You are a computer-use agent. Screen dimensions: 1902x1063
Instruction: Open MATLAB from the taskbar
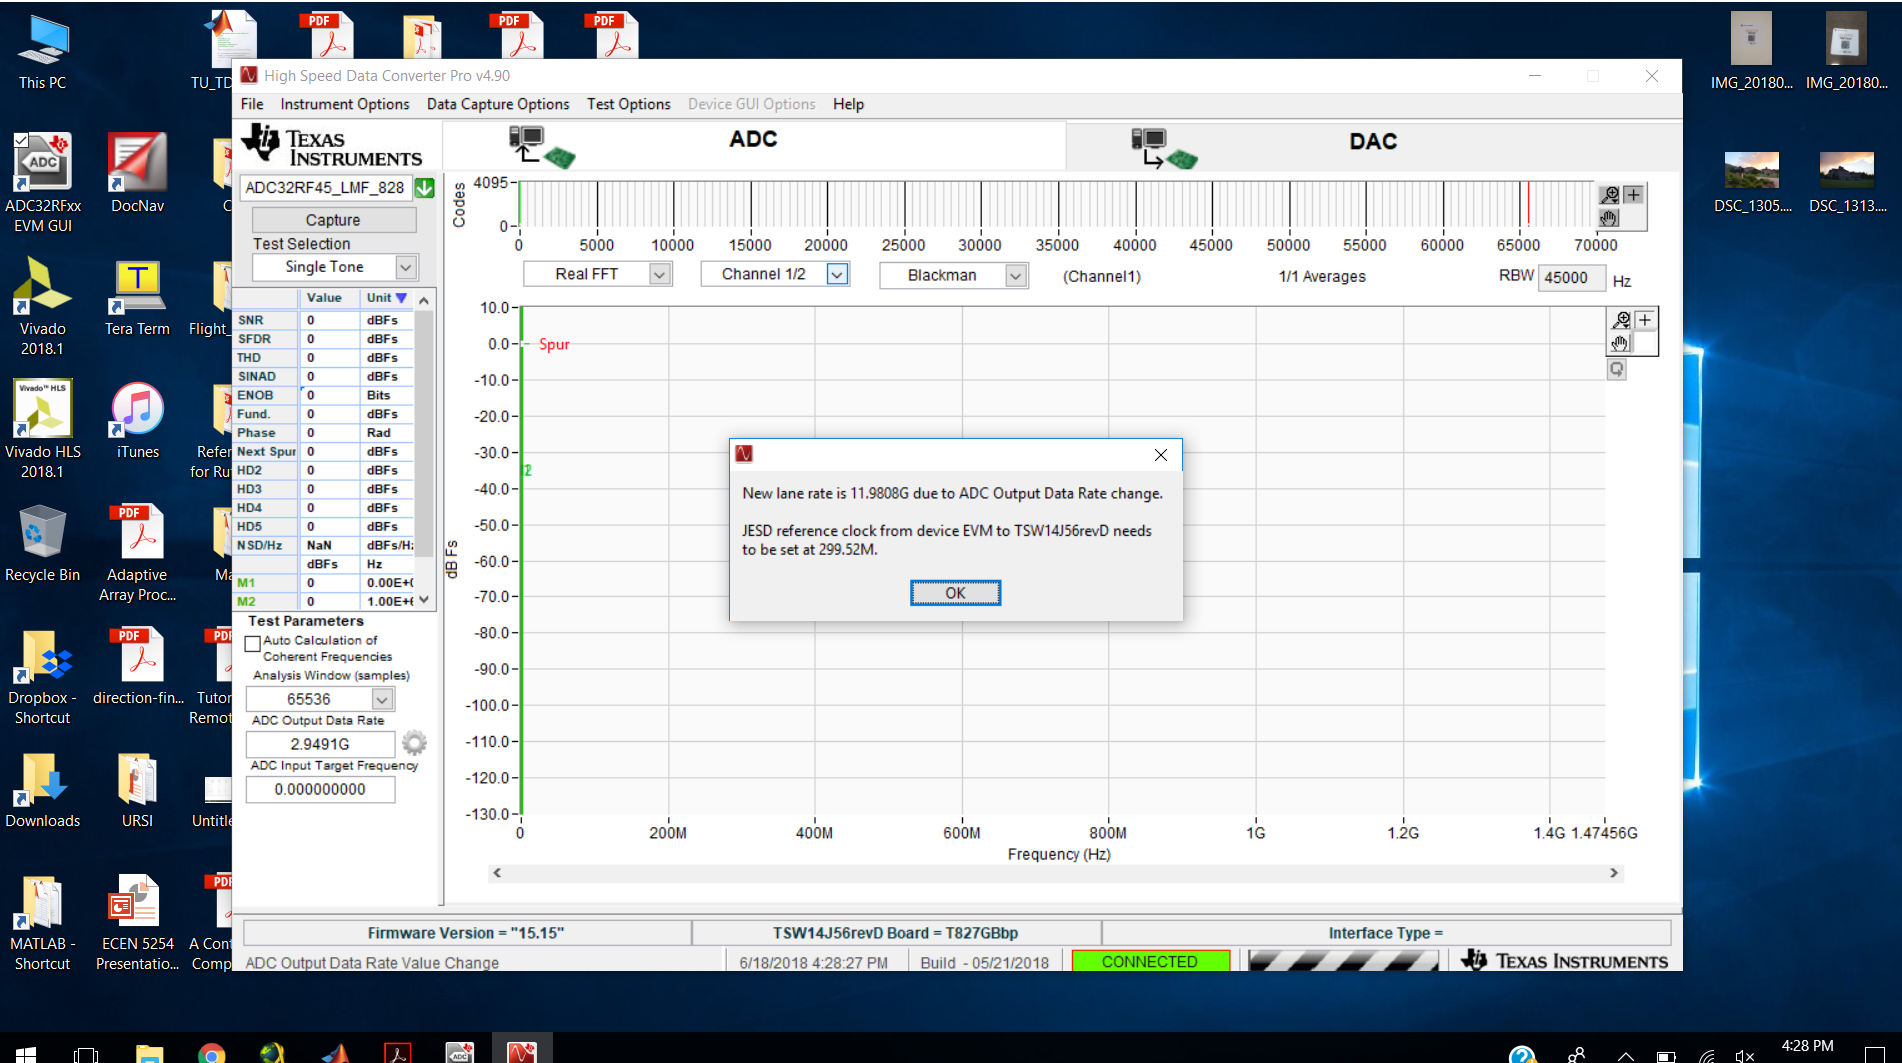[336, 1052]
